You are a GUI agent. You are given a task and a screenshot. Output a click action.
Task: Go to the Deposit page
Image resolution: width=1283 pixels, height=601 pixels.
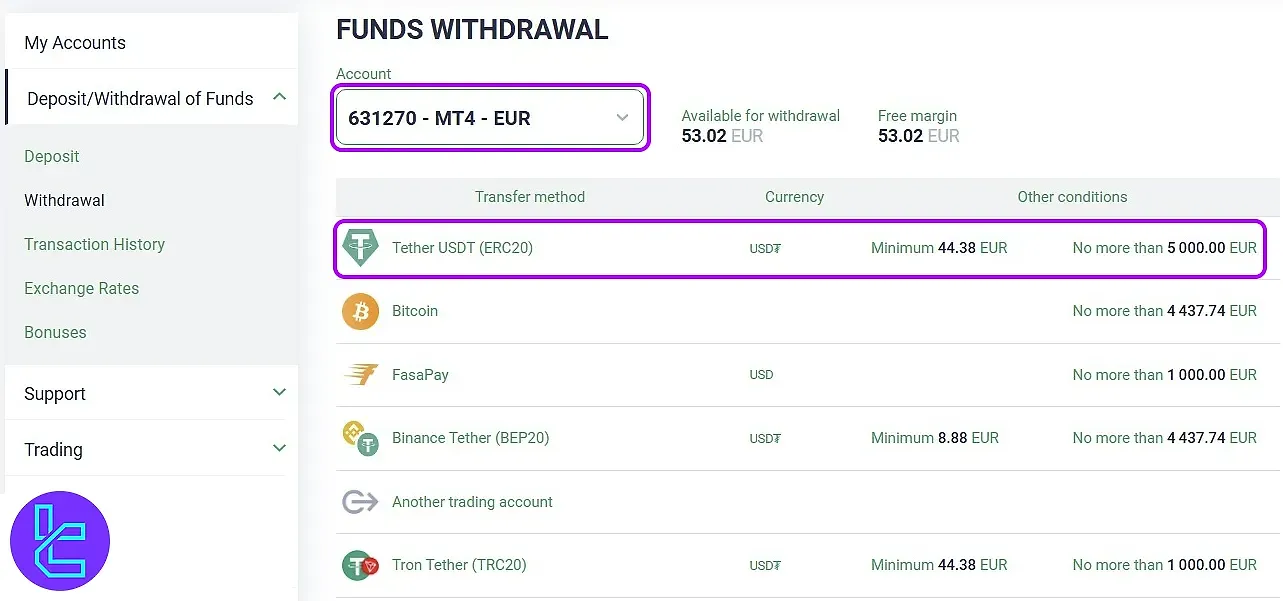[52, 156]
